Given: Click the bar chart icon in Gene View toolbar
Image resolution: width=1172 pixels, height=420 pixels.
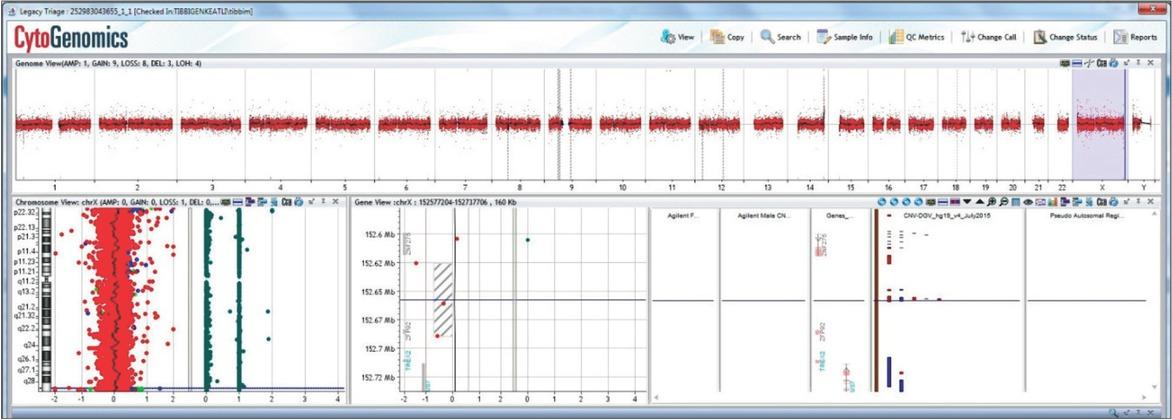Looking at the screenshot, I should (x=1052, y=202).
